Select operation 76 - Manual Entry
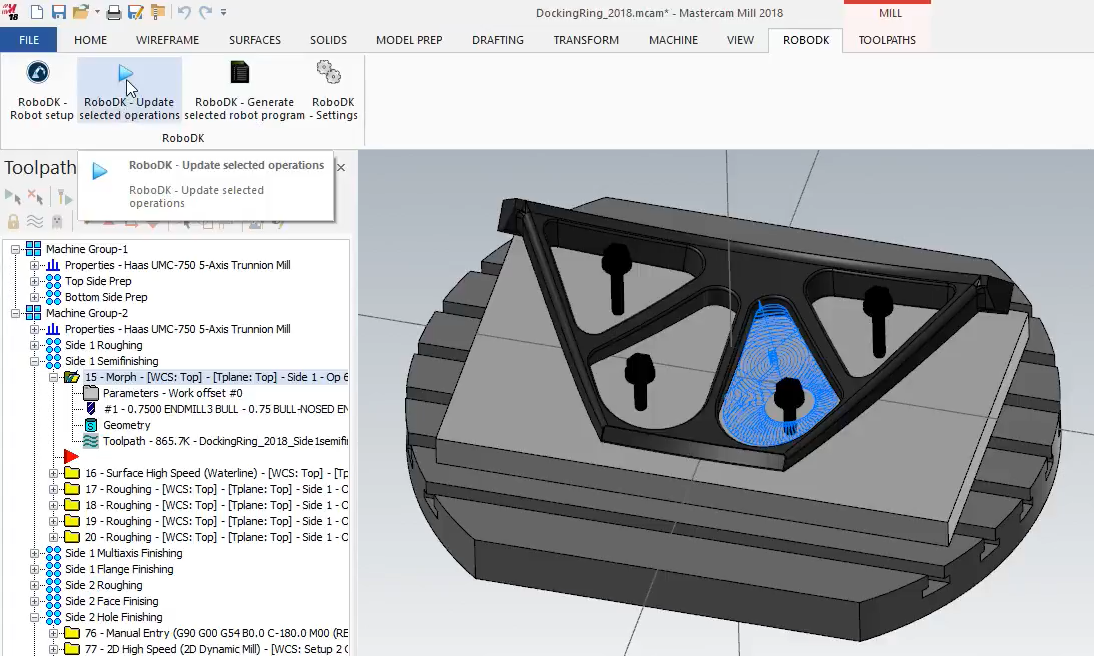Image resolution: width=1094 pixels, height=656 pixels. tap(216, 634)
